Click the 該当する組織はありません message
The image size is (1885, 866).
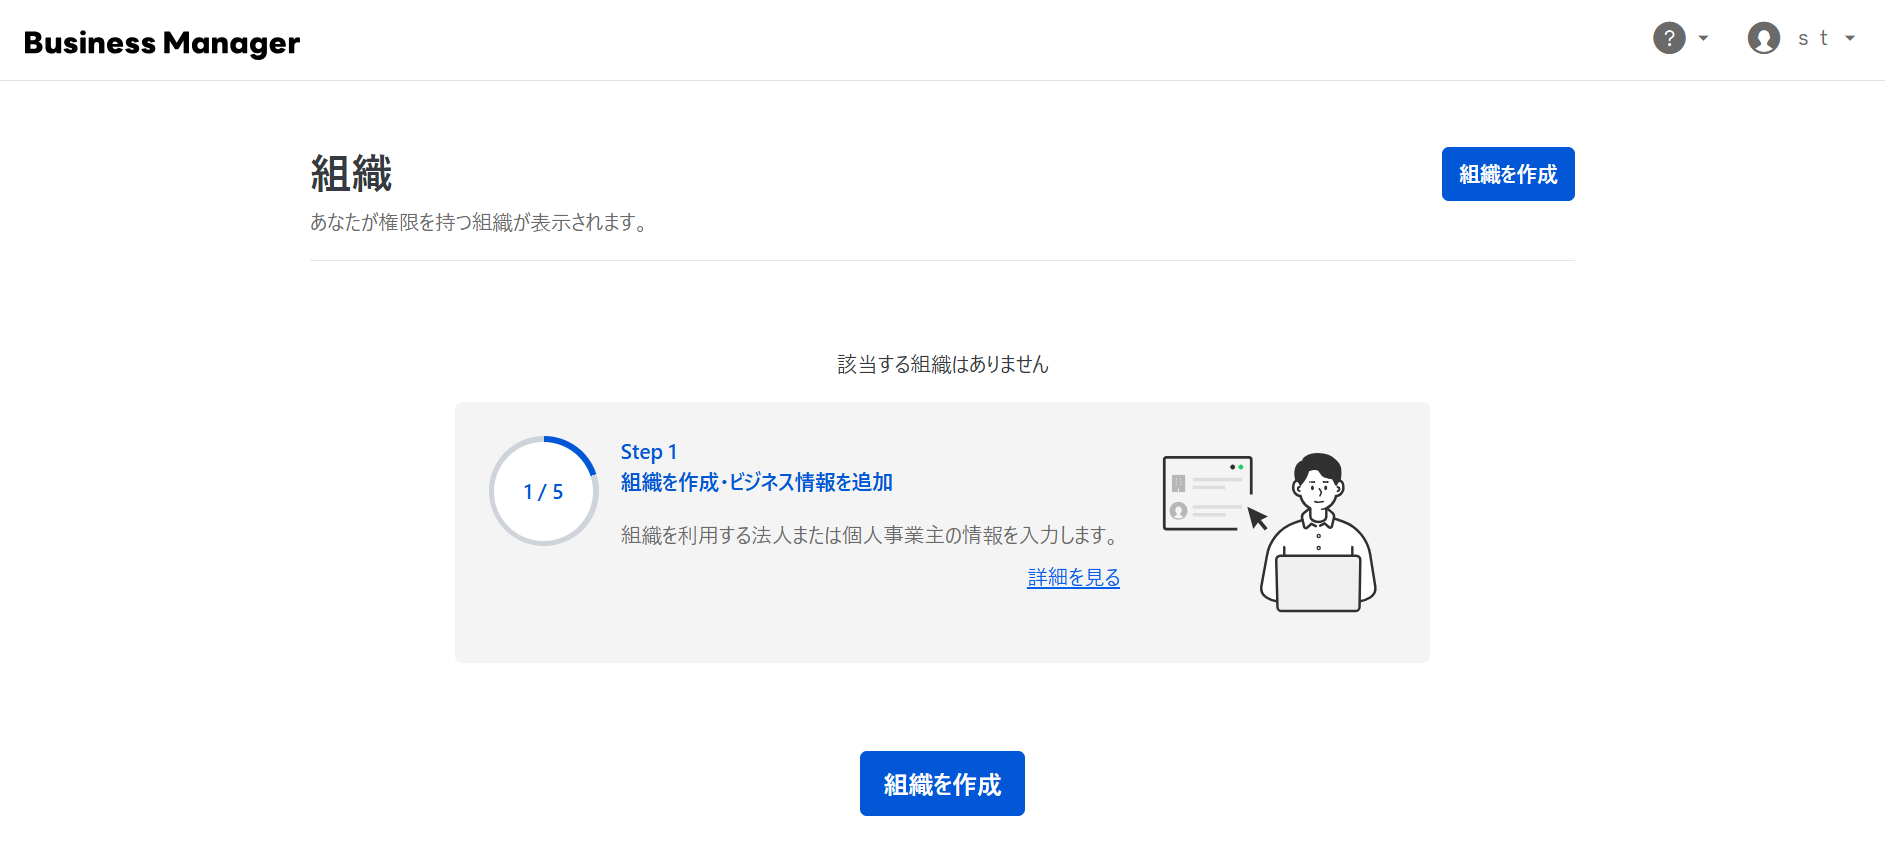pyautogui.click(x=942, y=364)
